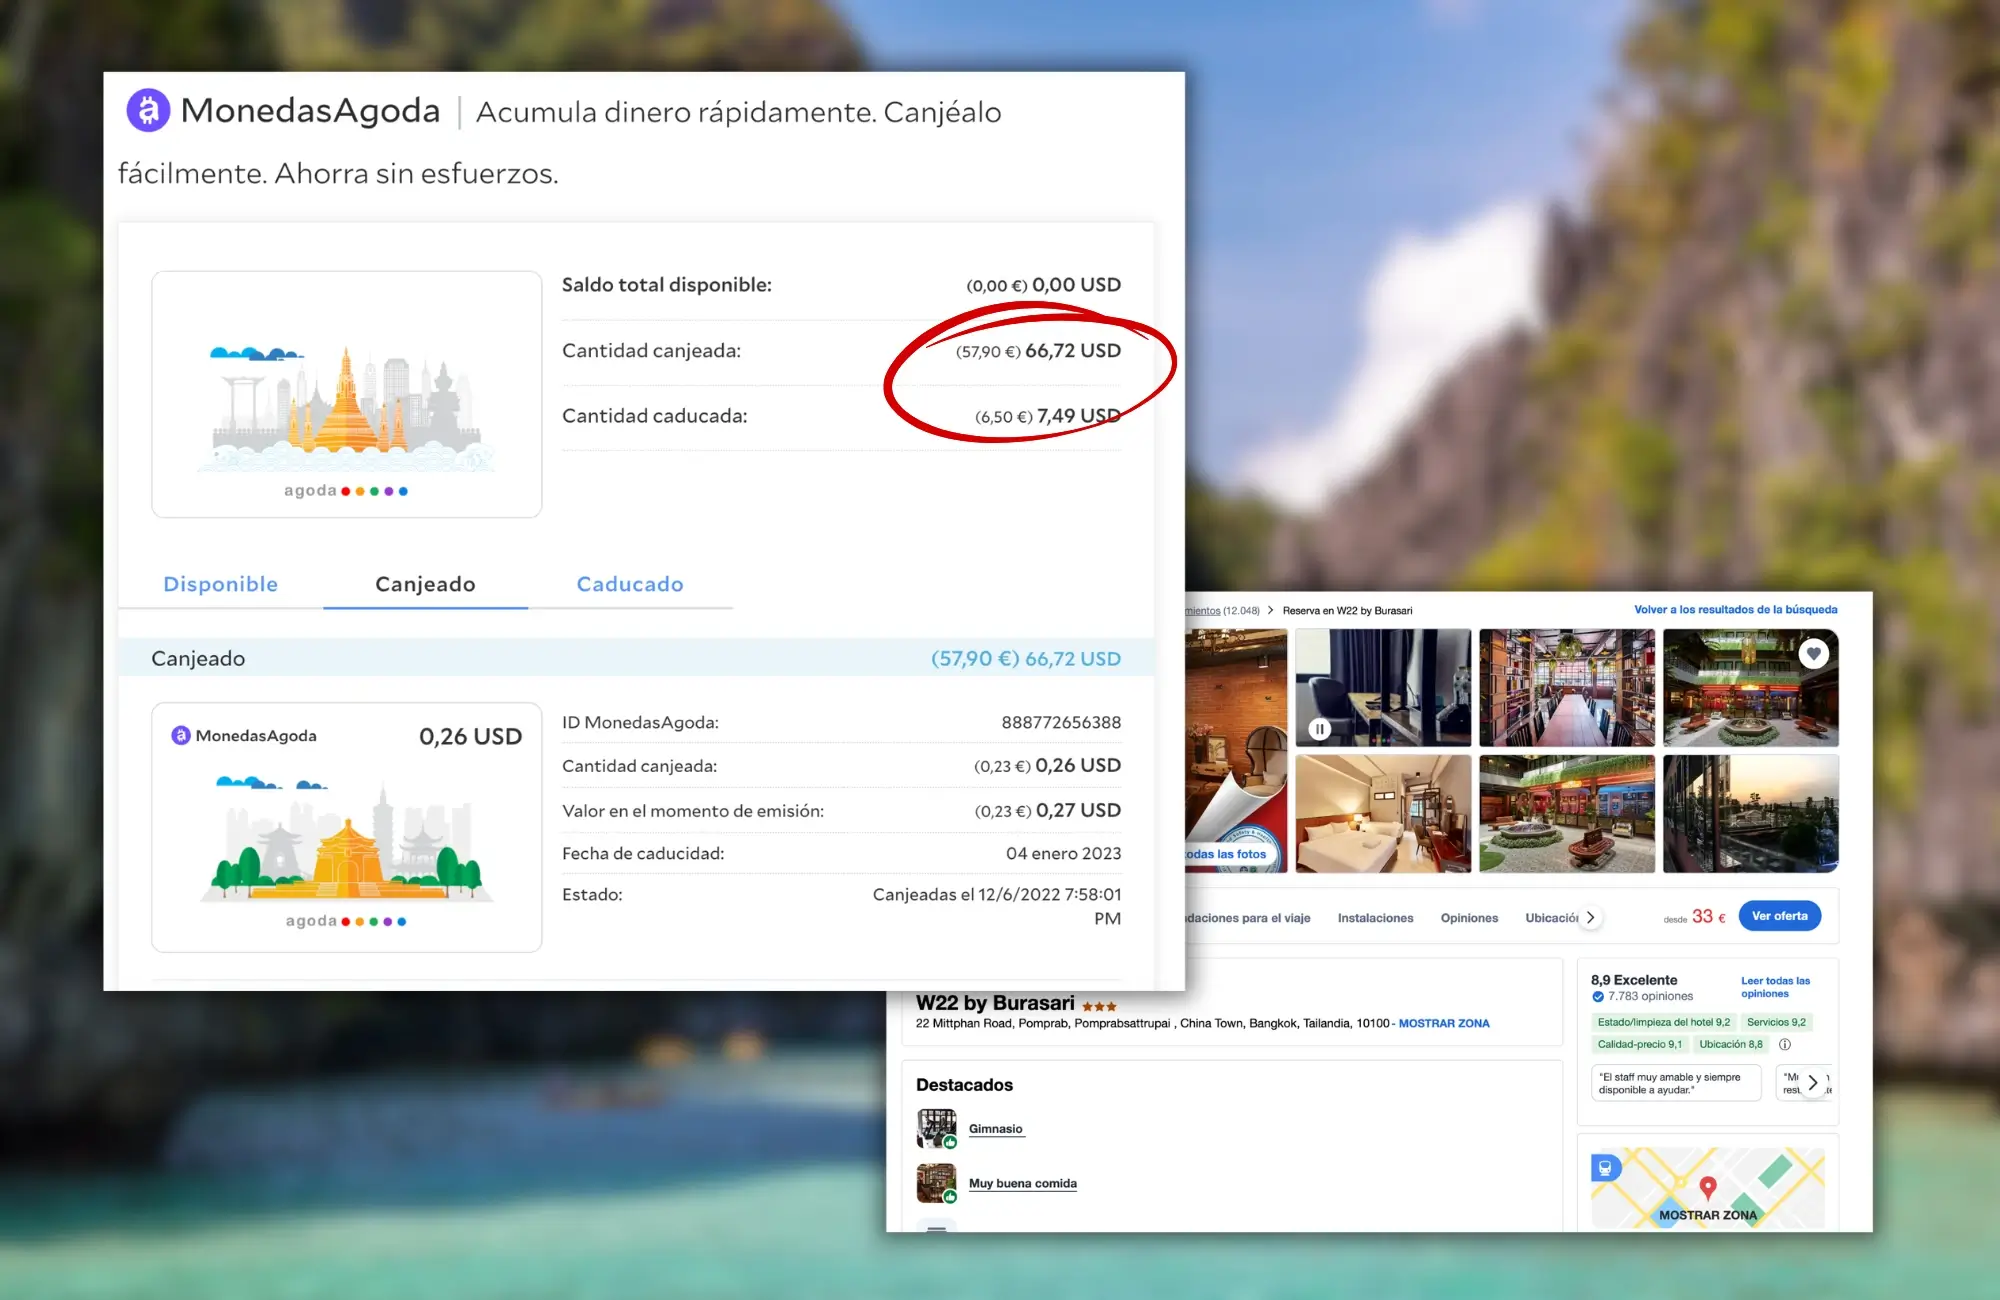Click the 0,26 USD MonedasAgoda coupon card
Viewport: 2000px width, 1300px height.
[346, 827]
